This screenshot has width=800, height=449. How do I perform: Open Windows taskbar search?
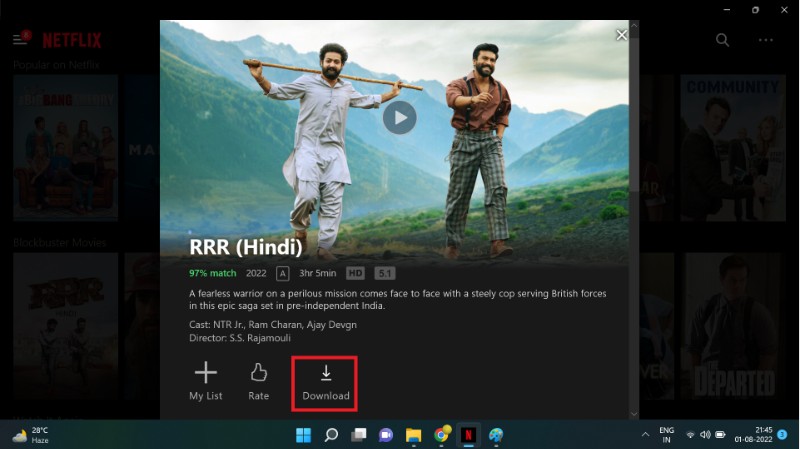click(331, 435)
